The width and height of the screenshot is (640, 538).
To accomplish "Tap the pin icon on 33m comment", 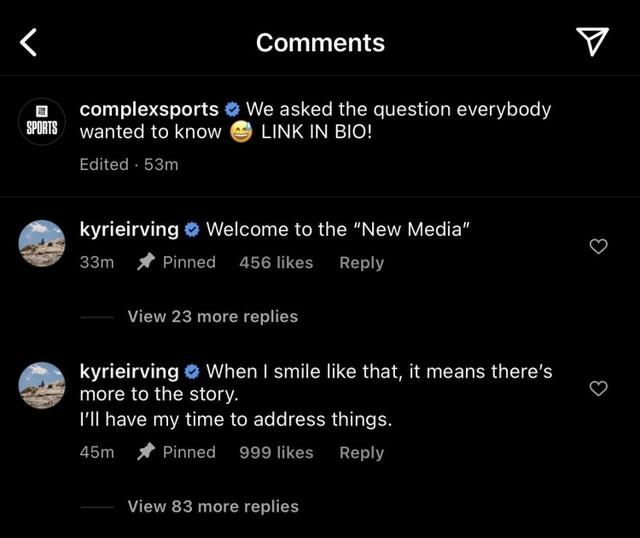I will coord(145,262).
